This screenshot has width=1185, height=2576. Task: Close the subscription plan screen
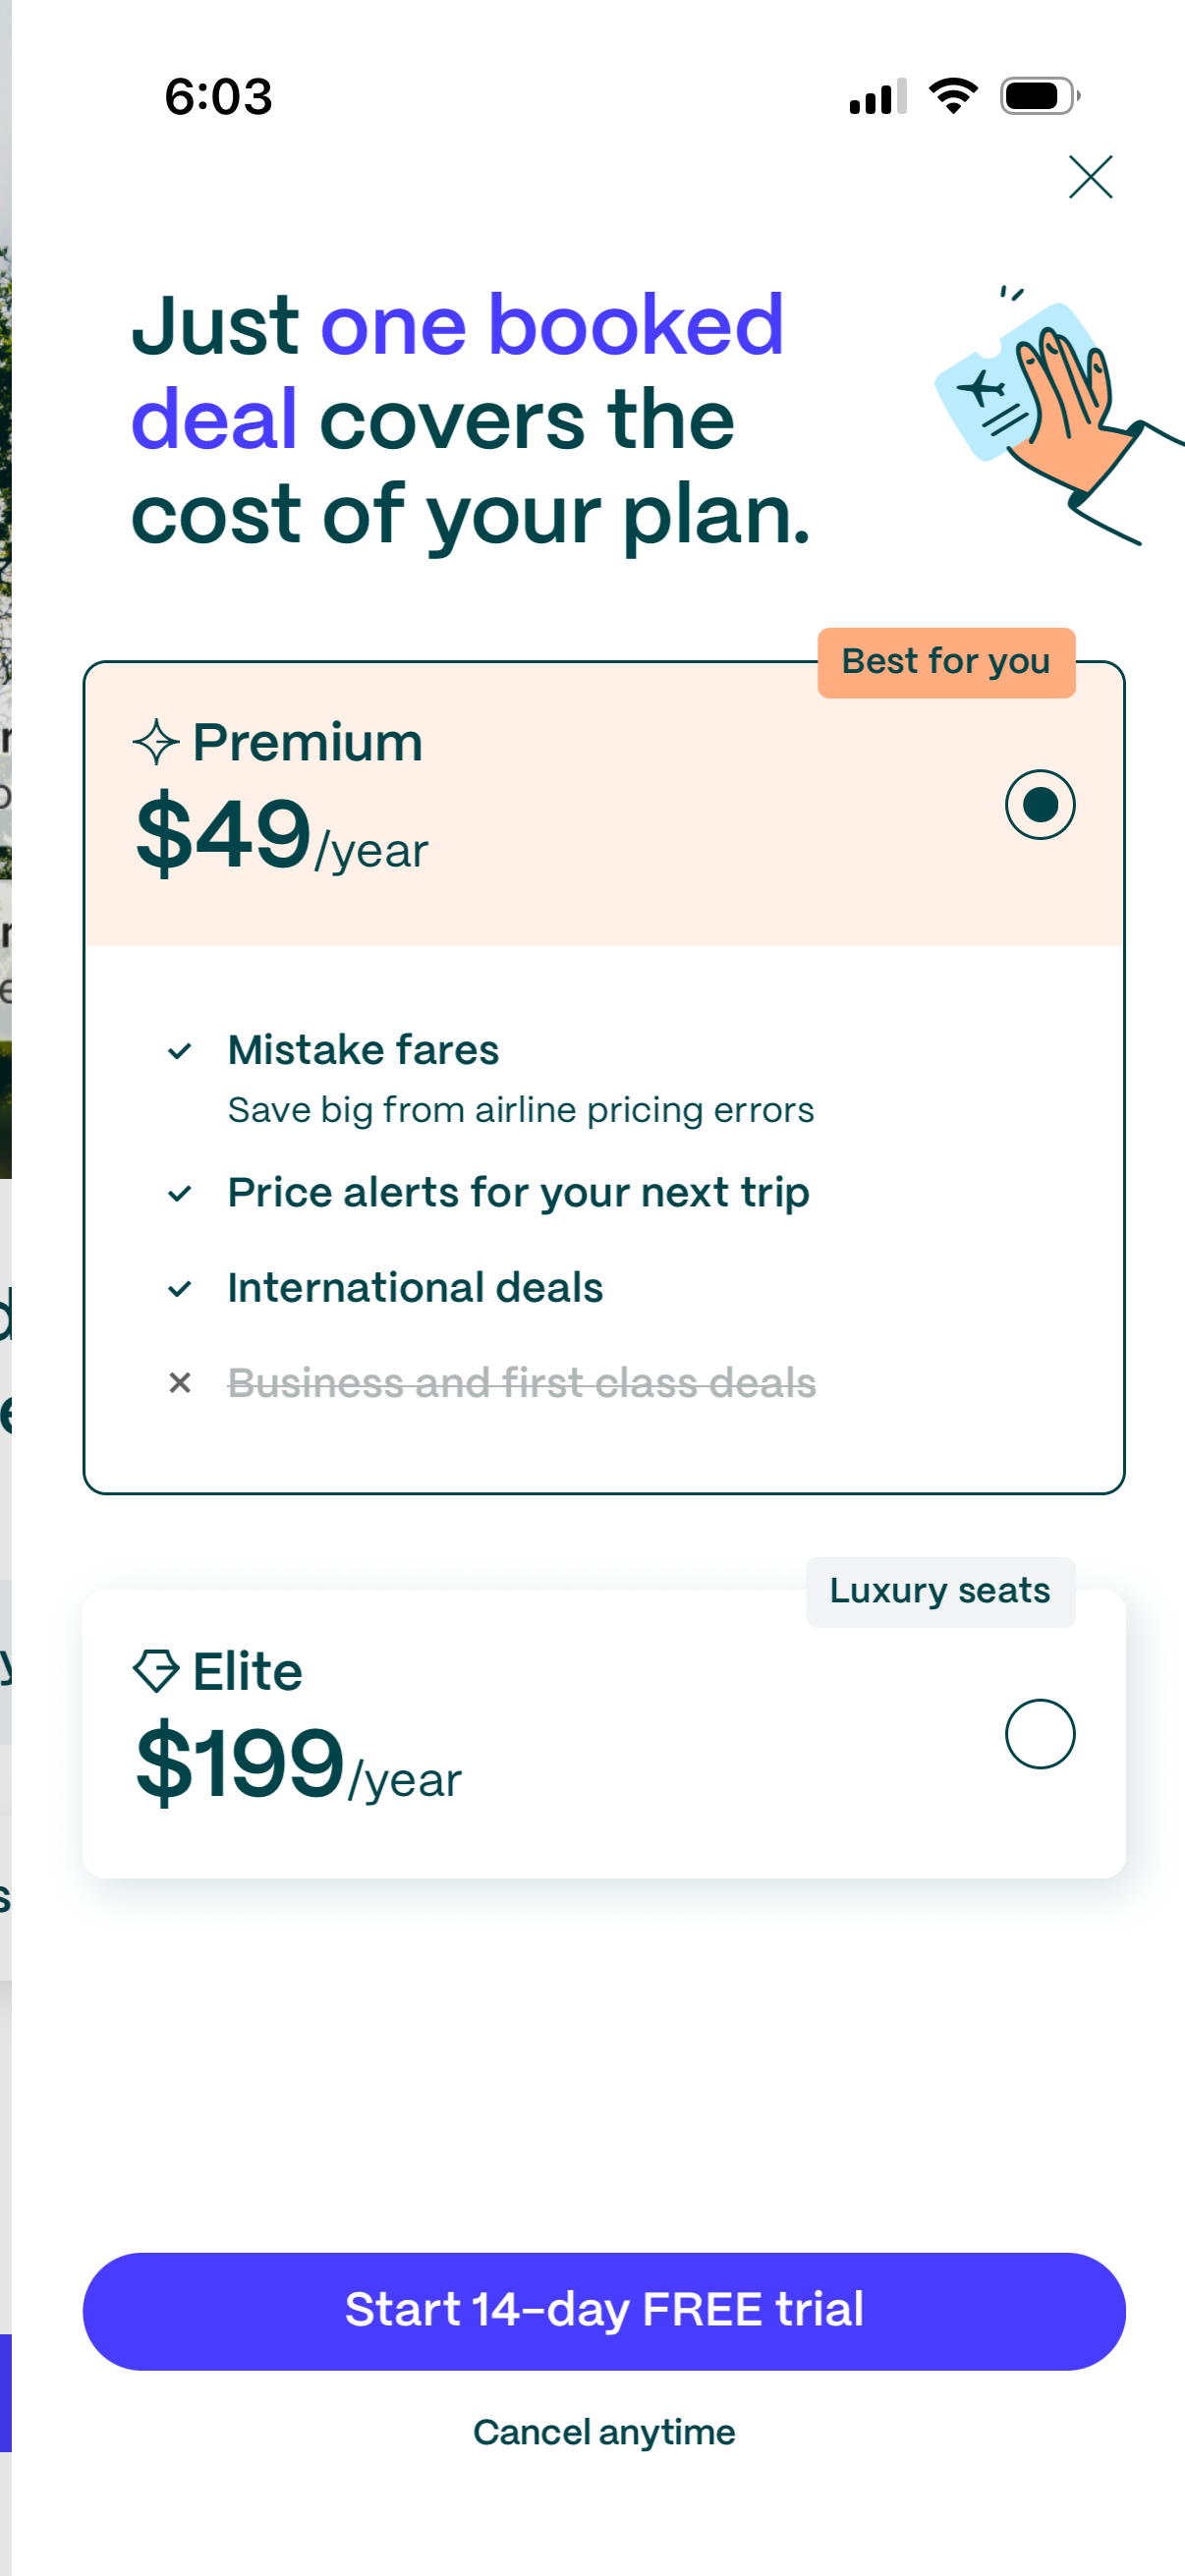pos(1090,178)
